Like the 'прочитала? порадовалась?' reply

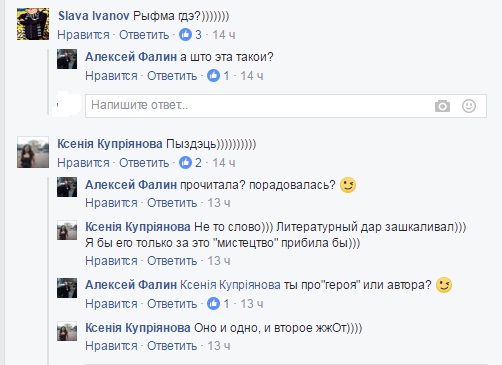(111, 203)
